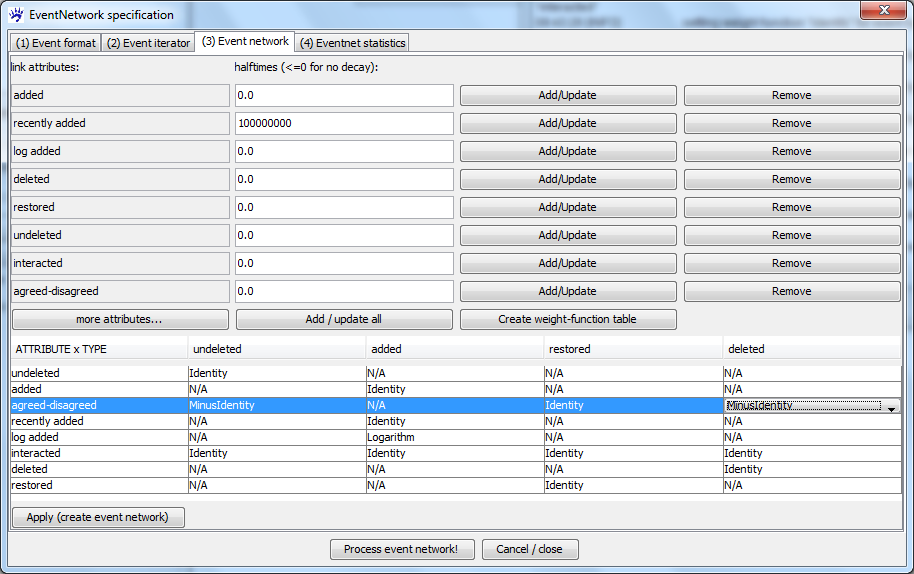Remove the log added link attribute

click(792, 152)
